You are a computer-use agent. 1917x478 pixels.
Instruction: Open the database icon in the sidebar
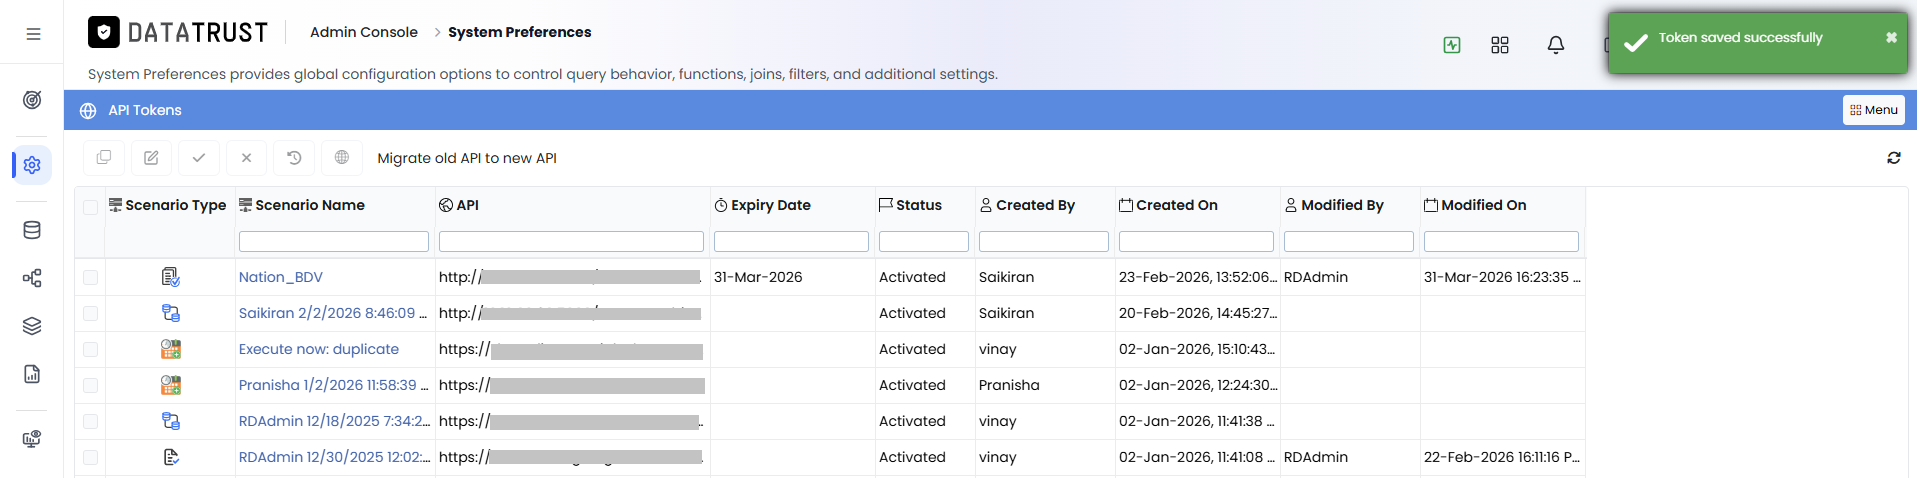[32, 230]
